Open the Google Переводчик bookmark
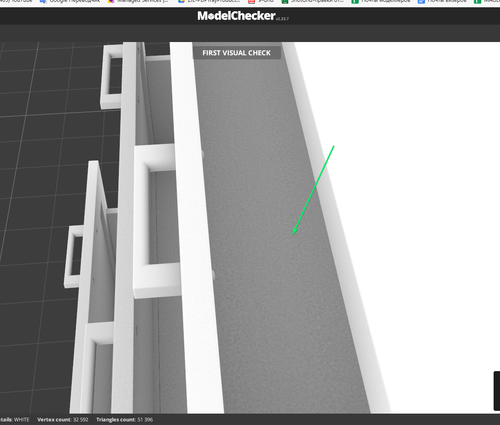 point(70,1)
